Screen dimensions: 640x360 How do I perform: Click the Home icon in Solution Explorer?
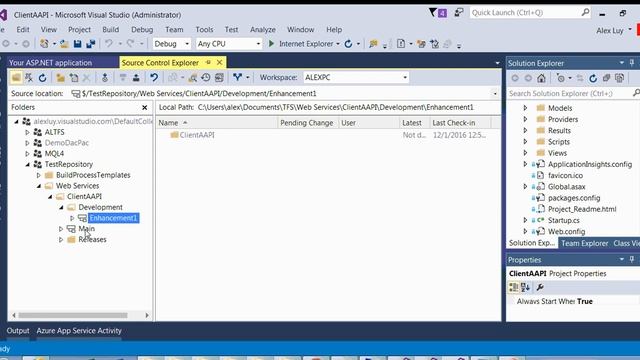(541, 78)
